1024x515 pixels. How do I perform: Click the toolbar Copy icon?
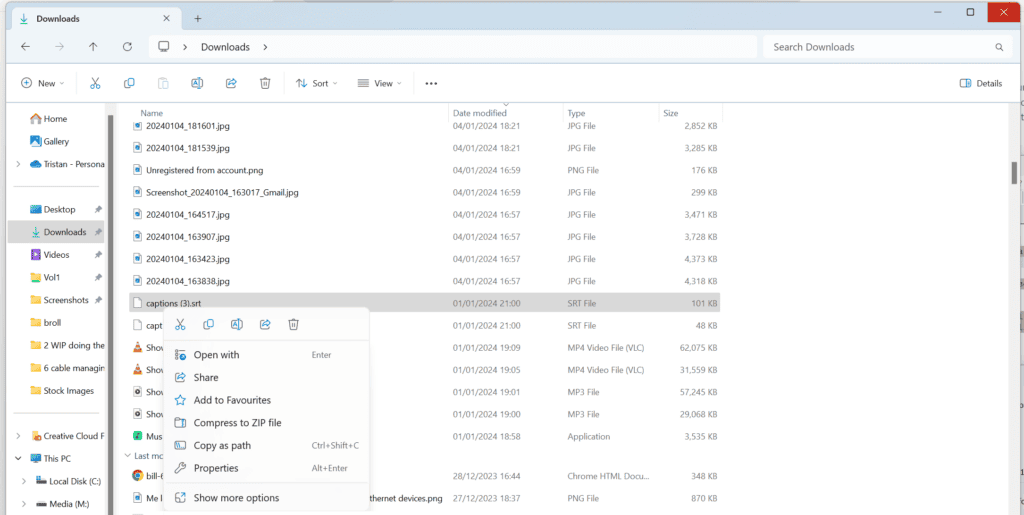tap(129, 83)
